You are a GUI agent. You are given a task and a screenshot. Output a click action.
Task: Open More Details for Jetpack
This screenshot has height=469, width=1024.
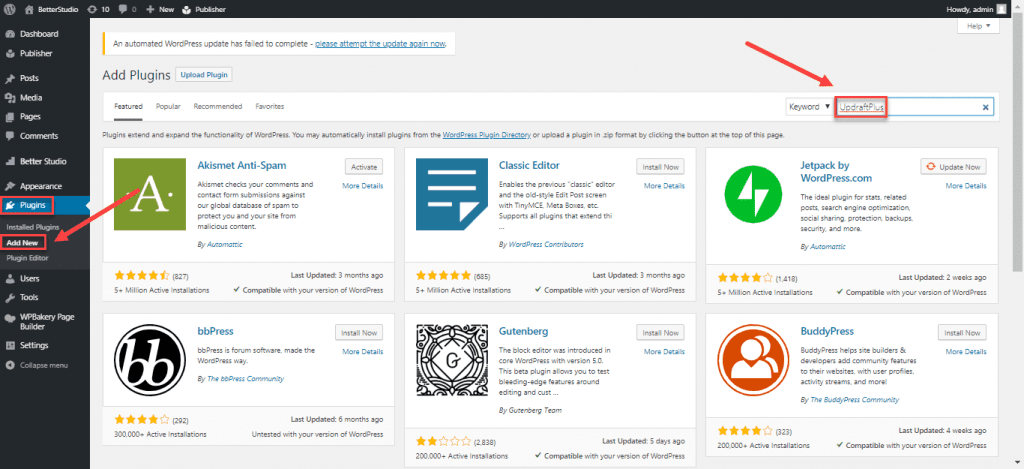coord(966,186)
